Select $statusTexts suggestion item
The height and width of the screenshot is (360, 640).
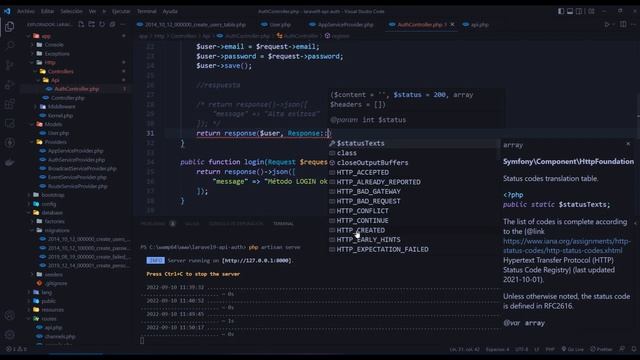click(414, 143)
